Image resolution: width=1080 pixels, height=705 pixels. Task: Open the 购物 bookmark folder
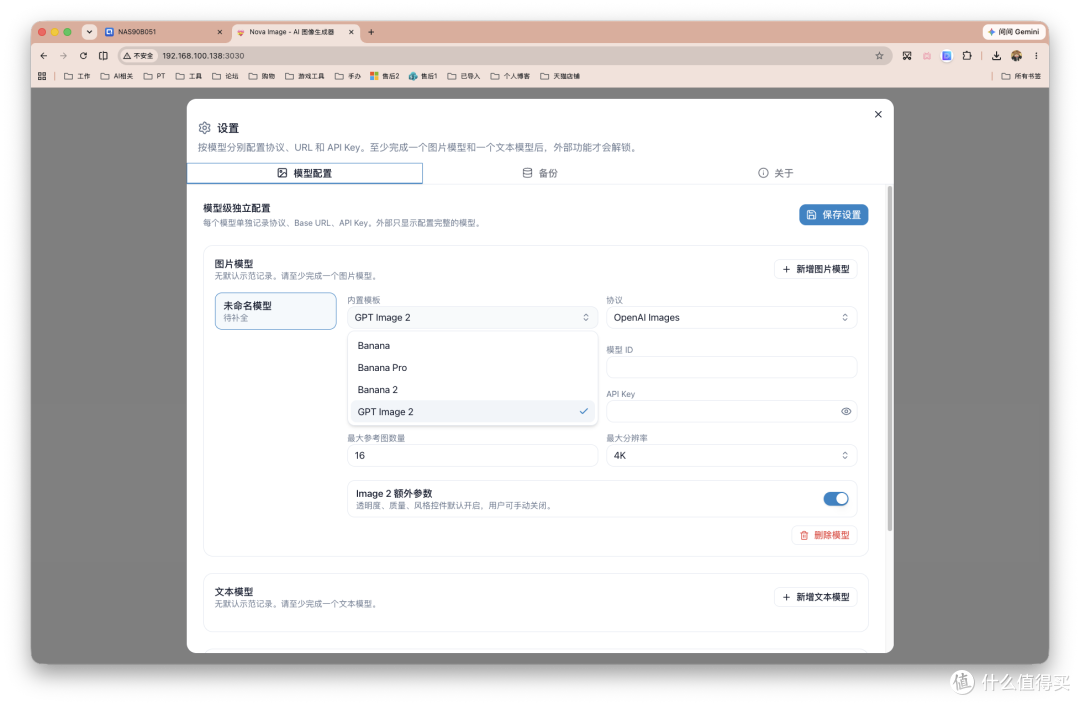point(262,76)
